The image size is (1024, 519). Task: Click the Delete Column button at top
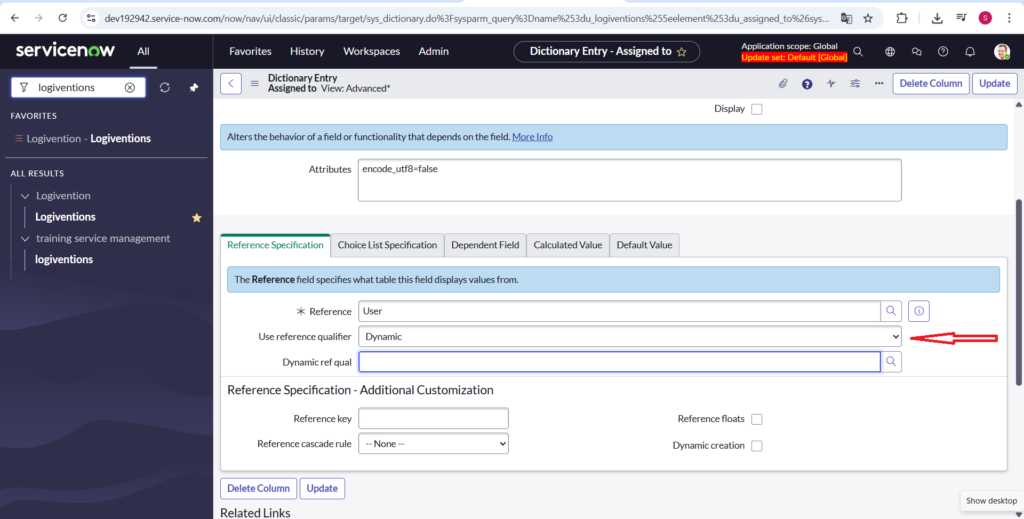[x=930, y=84]
